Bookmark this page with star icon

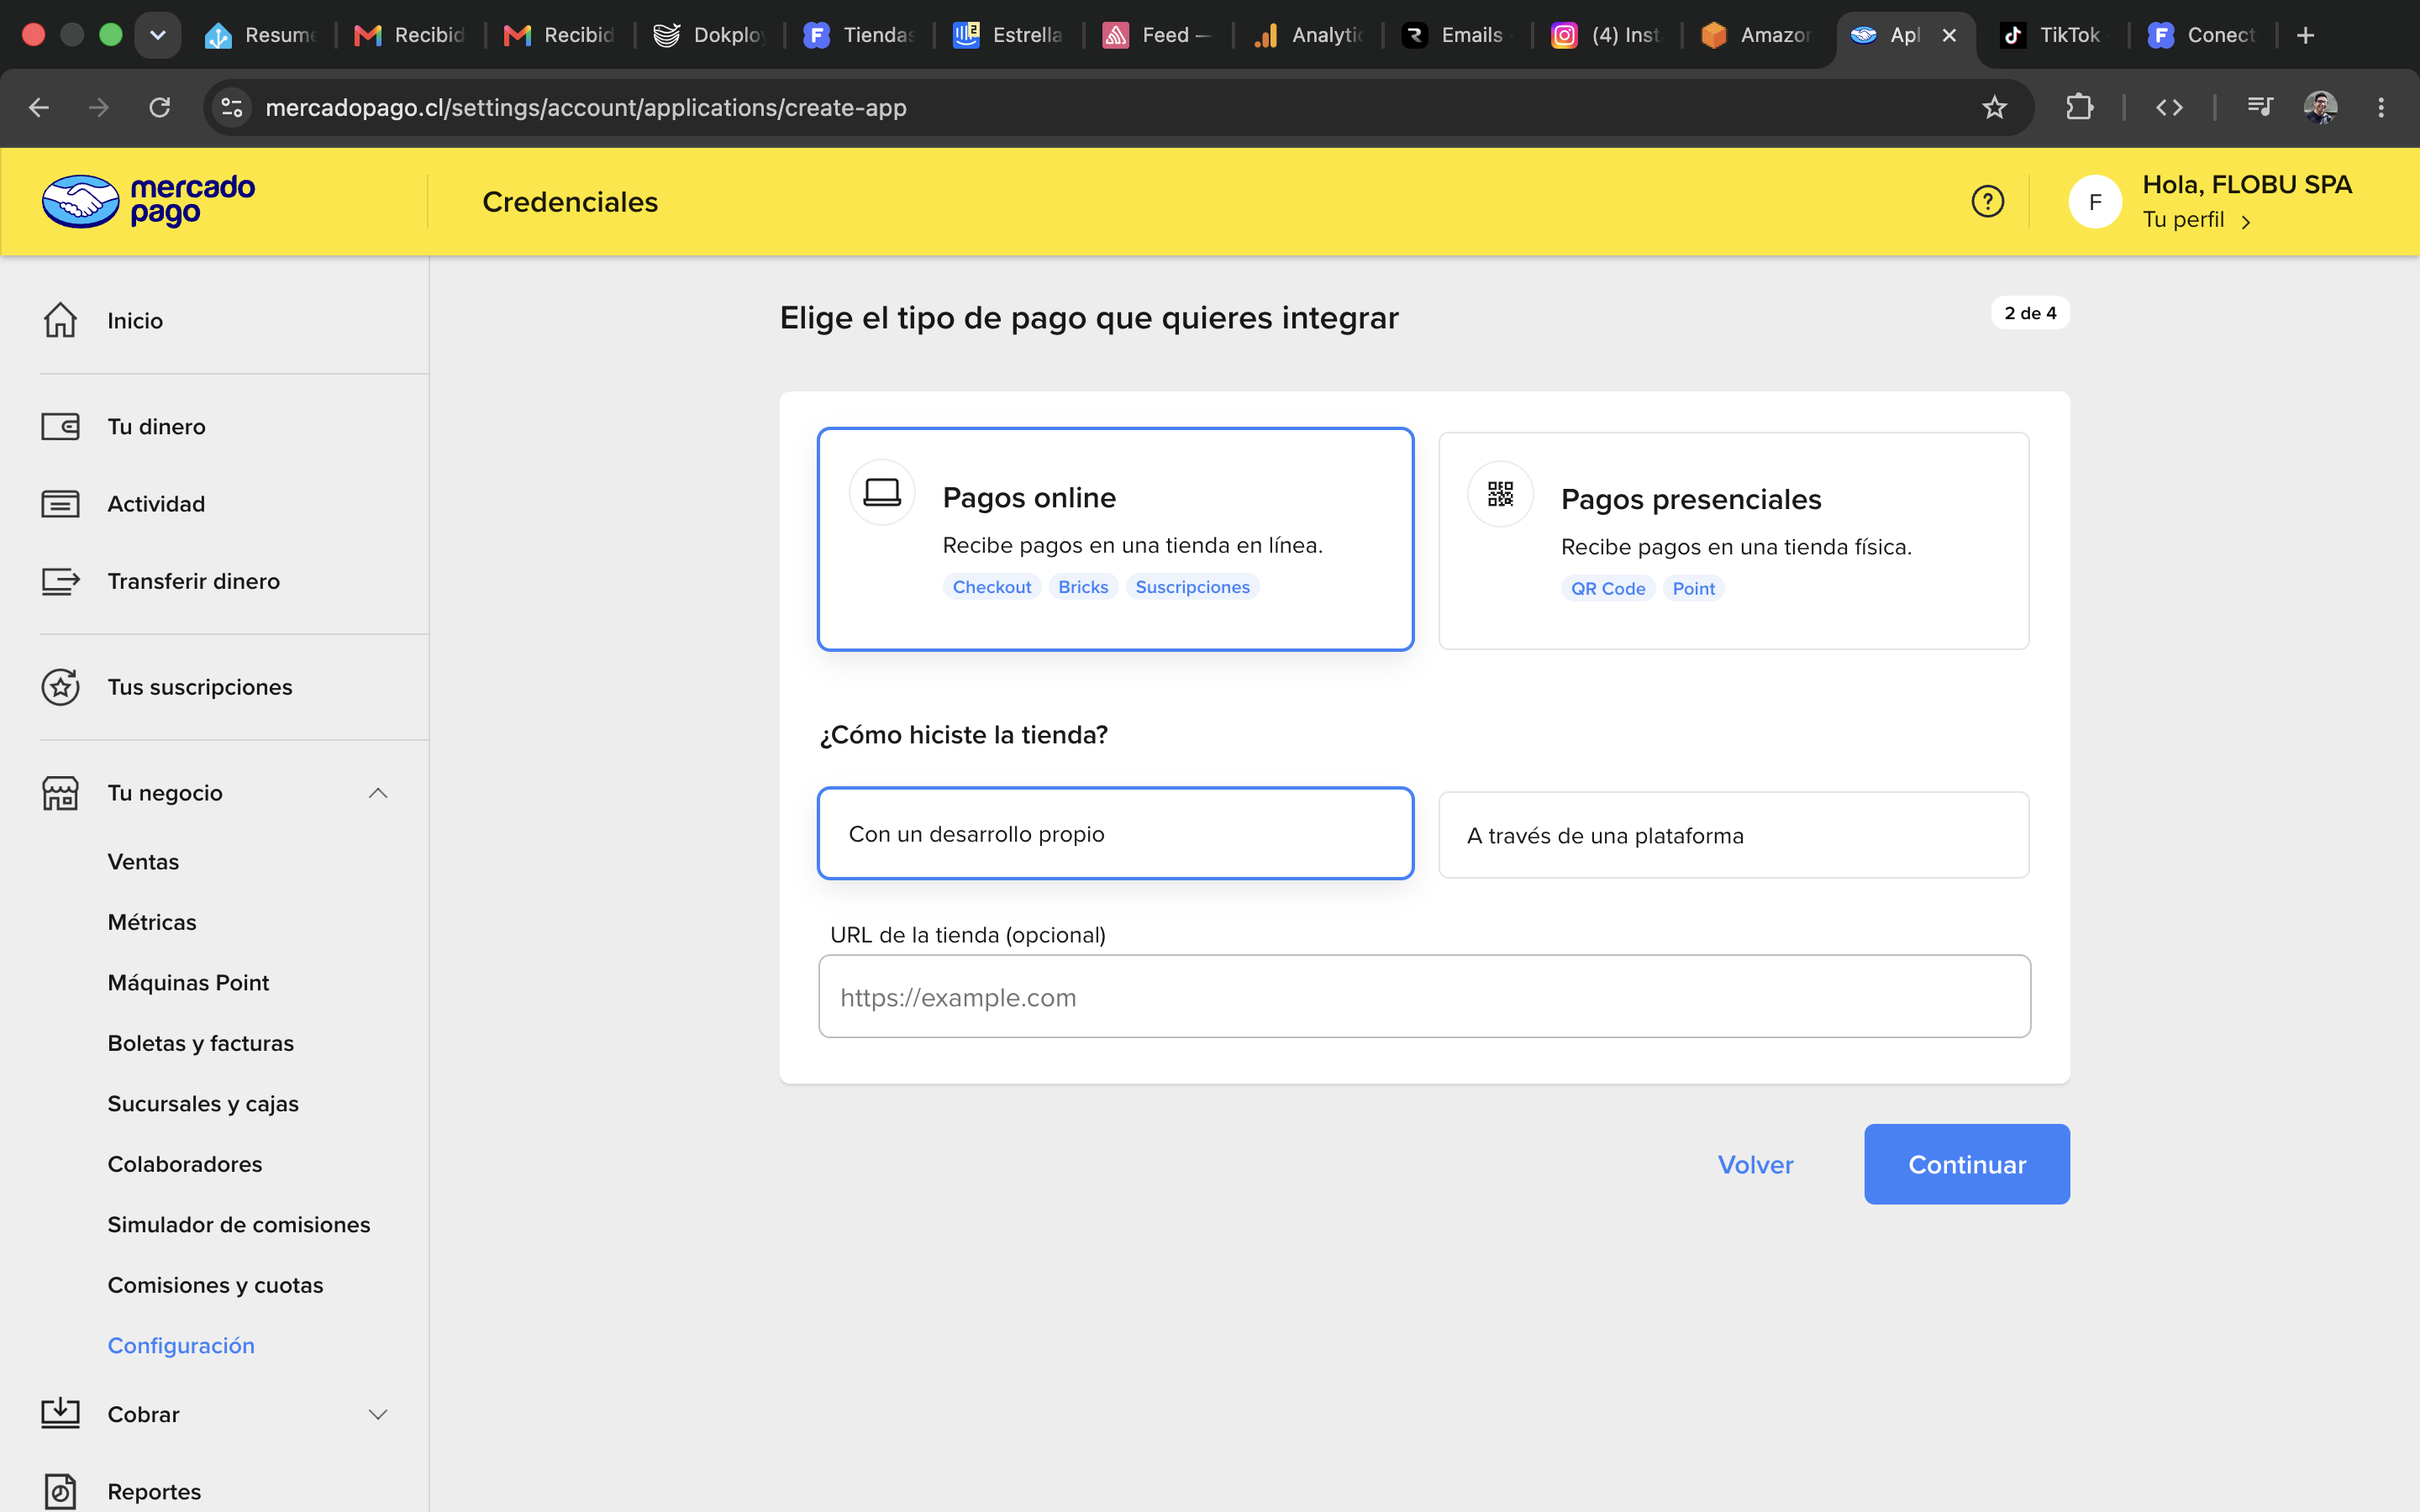point(1994,107)
